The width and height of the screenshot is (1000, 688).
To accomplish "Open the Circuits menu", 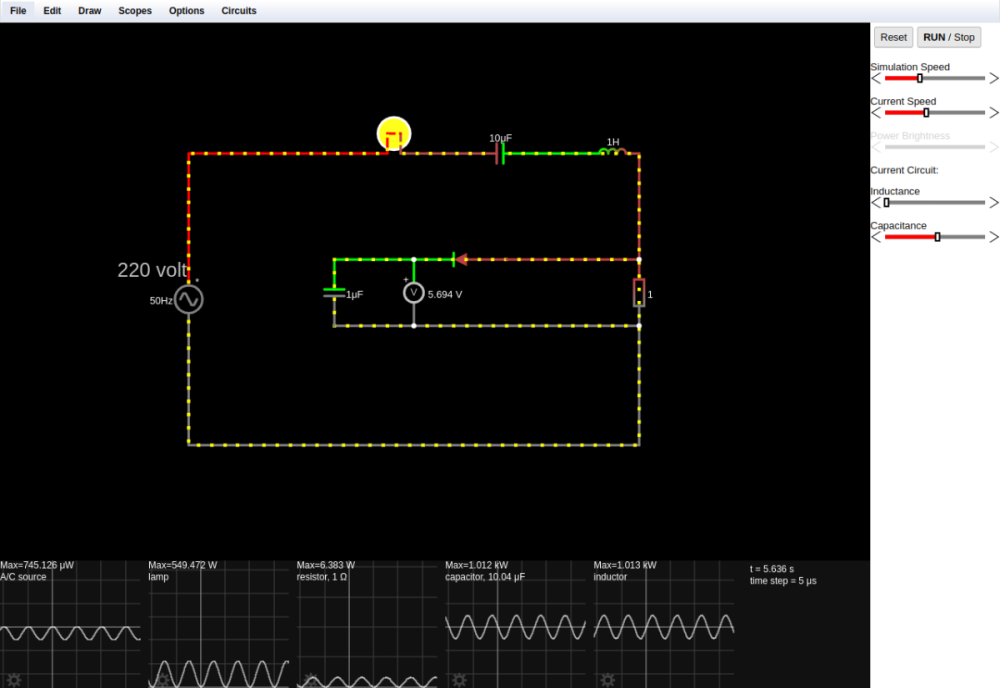I will click(238, 10).
